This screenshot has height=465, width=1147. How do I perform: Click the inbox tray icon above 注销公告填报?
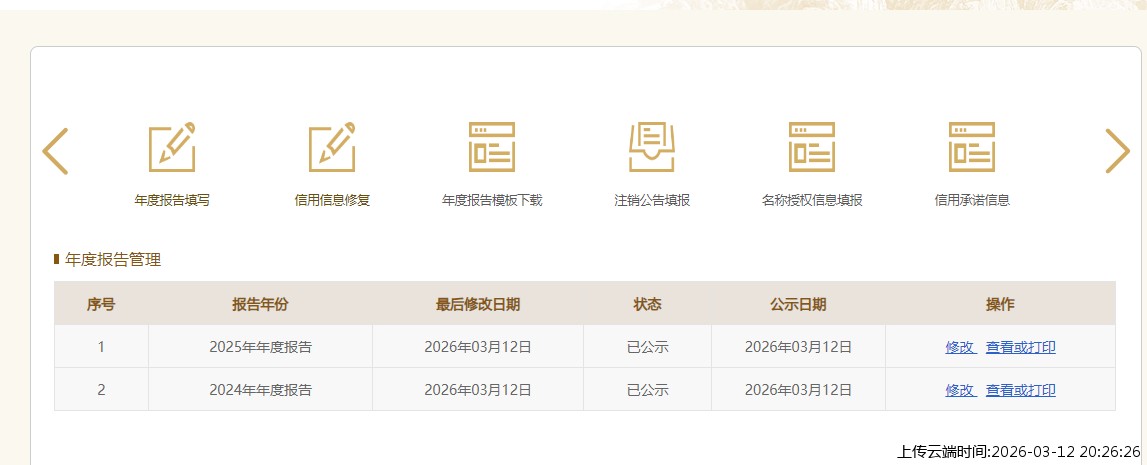coord(652,147)
